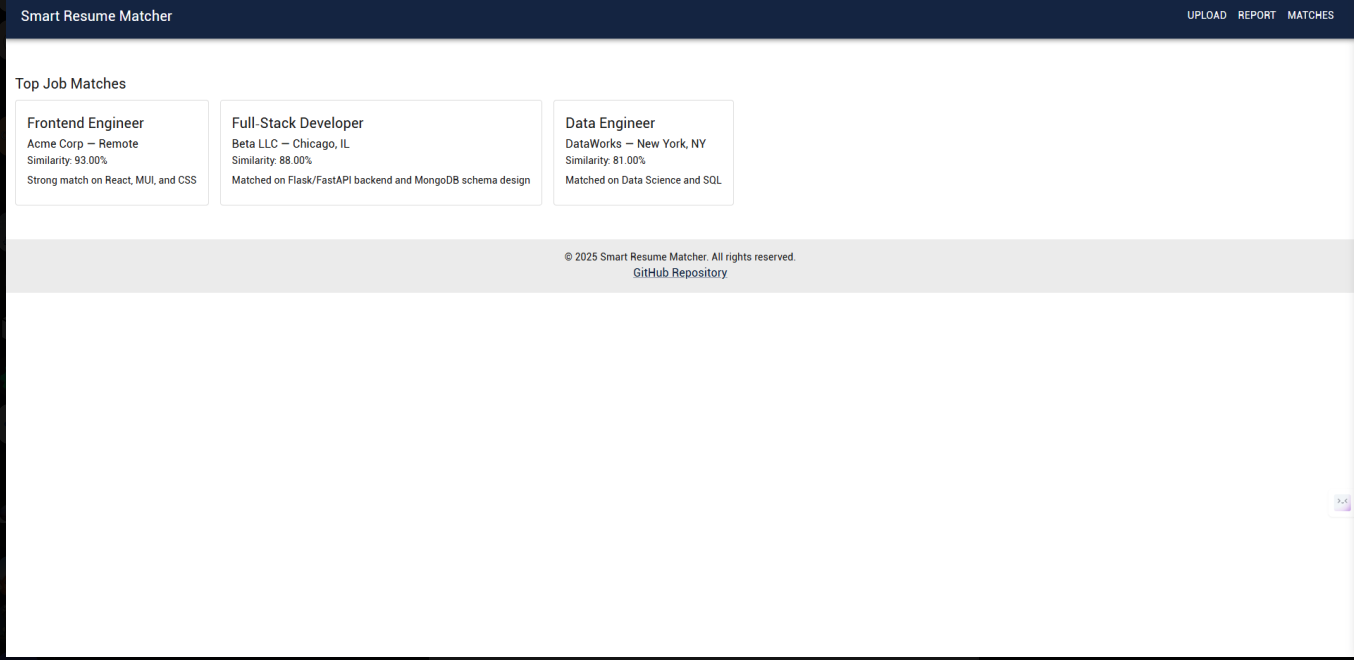This screenshot has height=660, width=1354.
Task: Click the Similarity 88.00% text
Action: point(271,160)
